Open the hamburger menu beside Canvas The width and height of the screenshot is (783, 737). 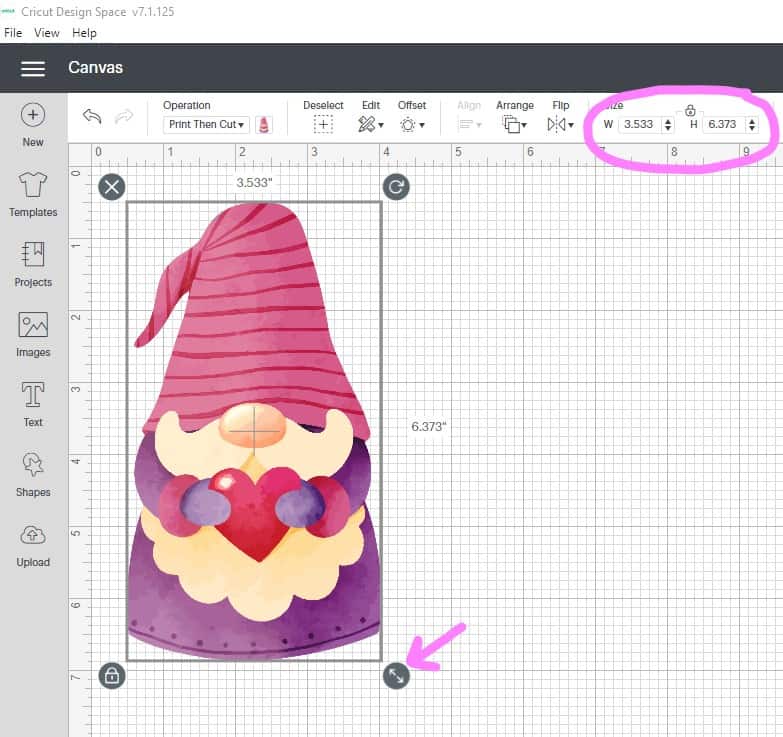[33, 68]
